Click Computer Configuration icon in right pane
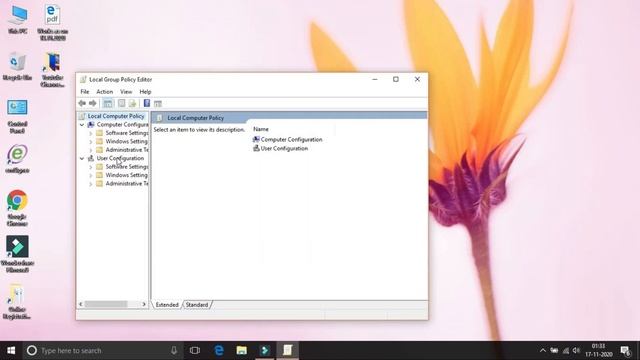Image resolution: width=640 pixels, height=360 pixels. 256,139
